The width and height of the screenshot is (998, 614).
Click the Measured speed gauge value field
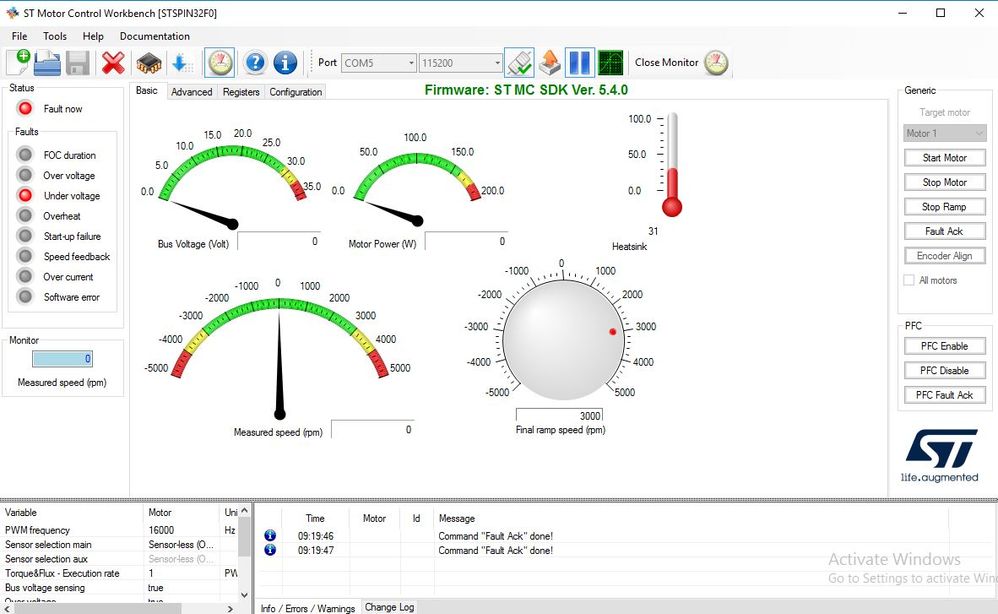pyautogui.click(x=373, y=429)
